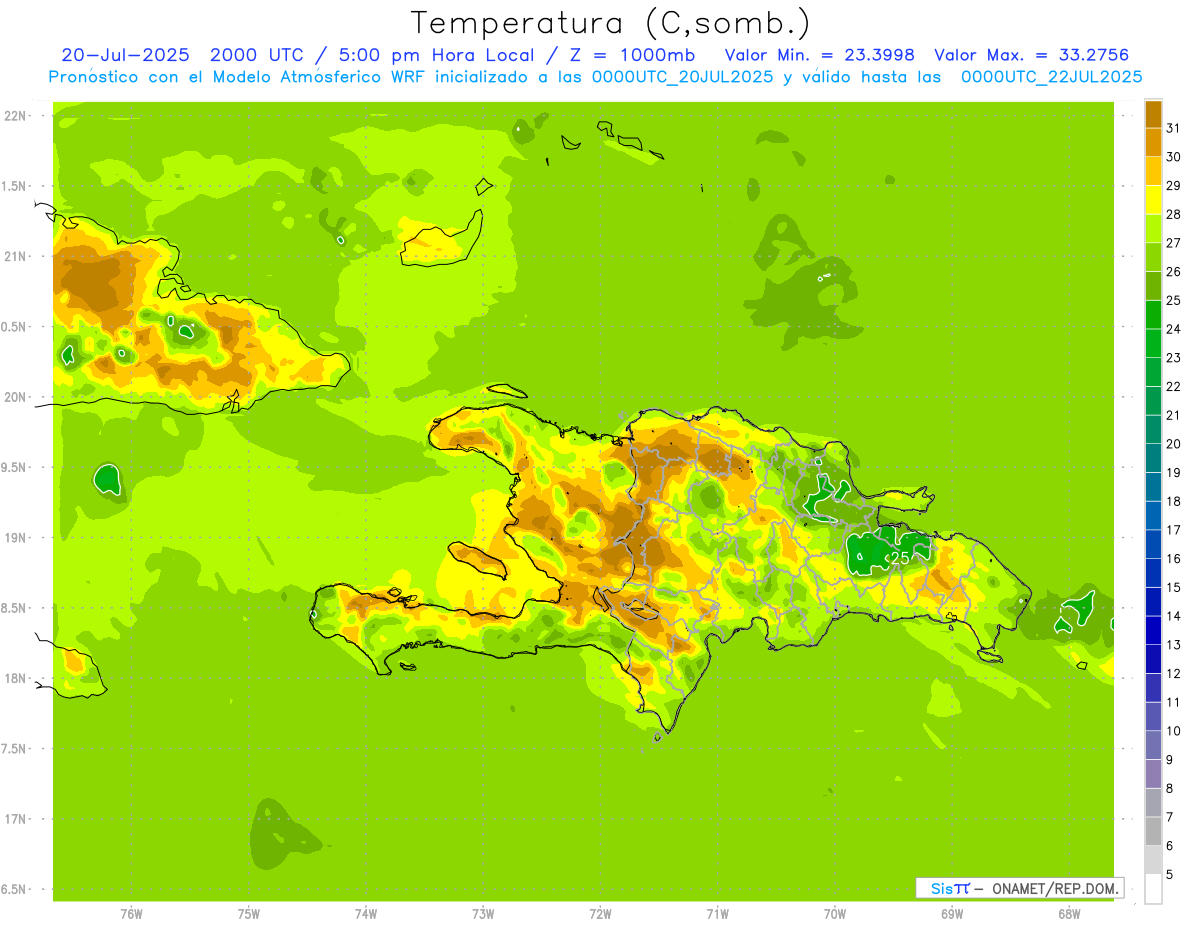
Task: Click the colorbar scale label '31'
Action: tap(1173, 128)
